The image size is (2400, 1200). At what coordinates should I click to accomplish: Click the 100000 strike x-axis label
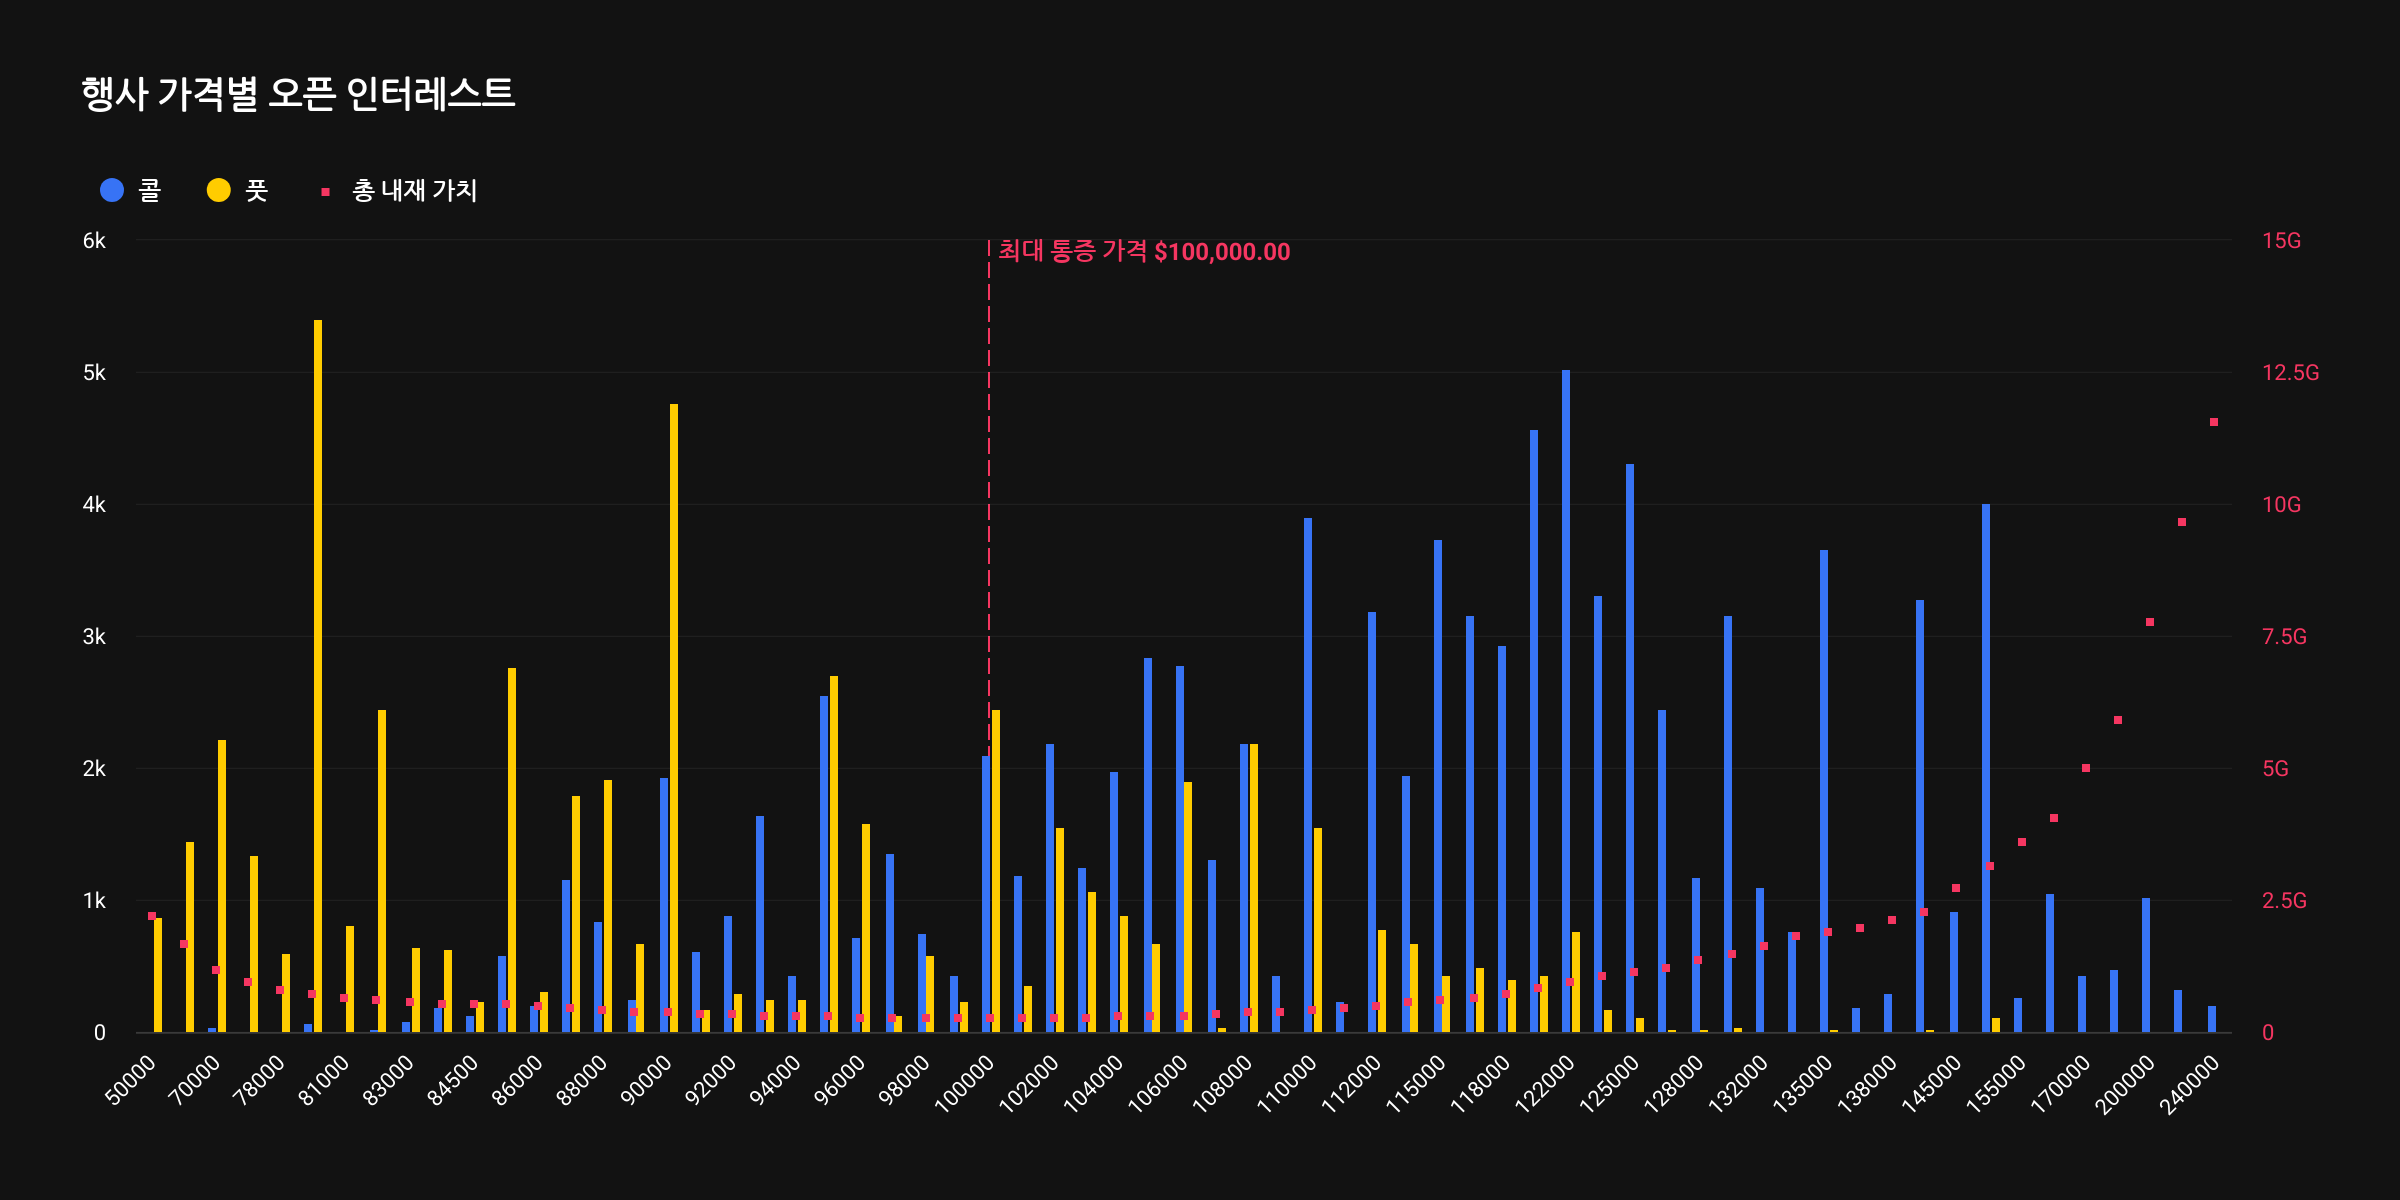tap(966, 1084)
